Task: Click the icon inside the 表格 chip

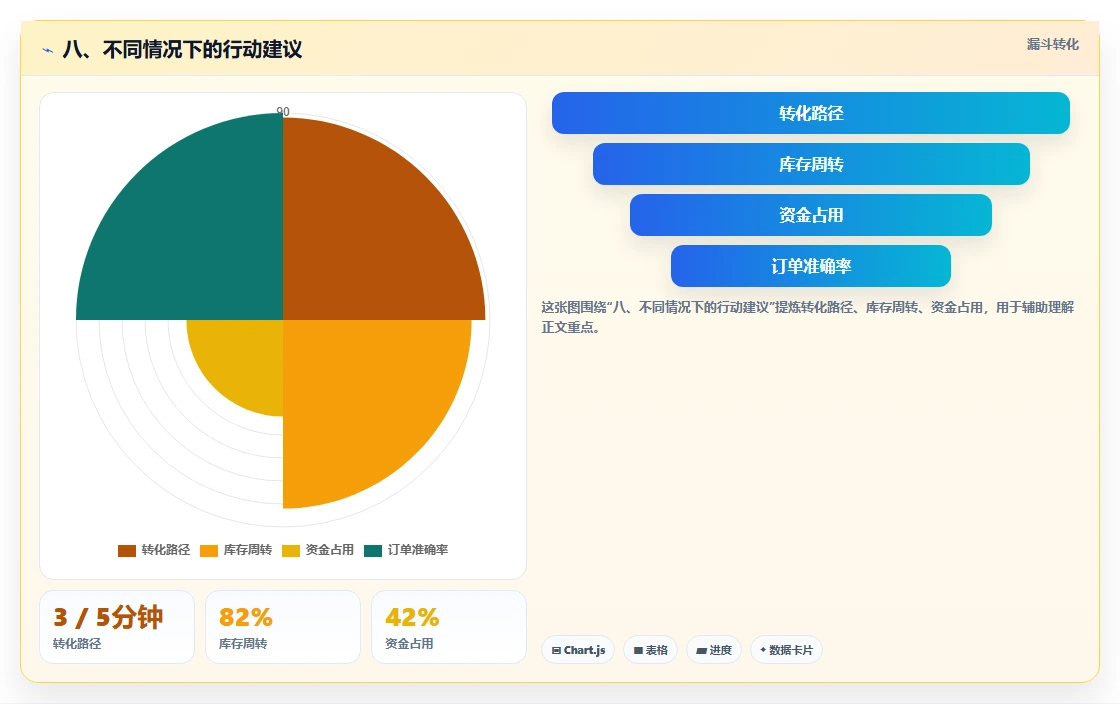Action: (639, 650)
